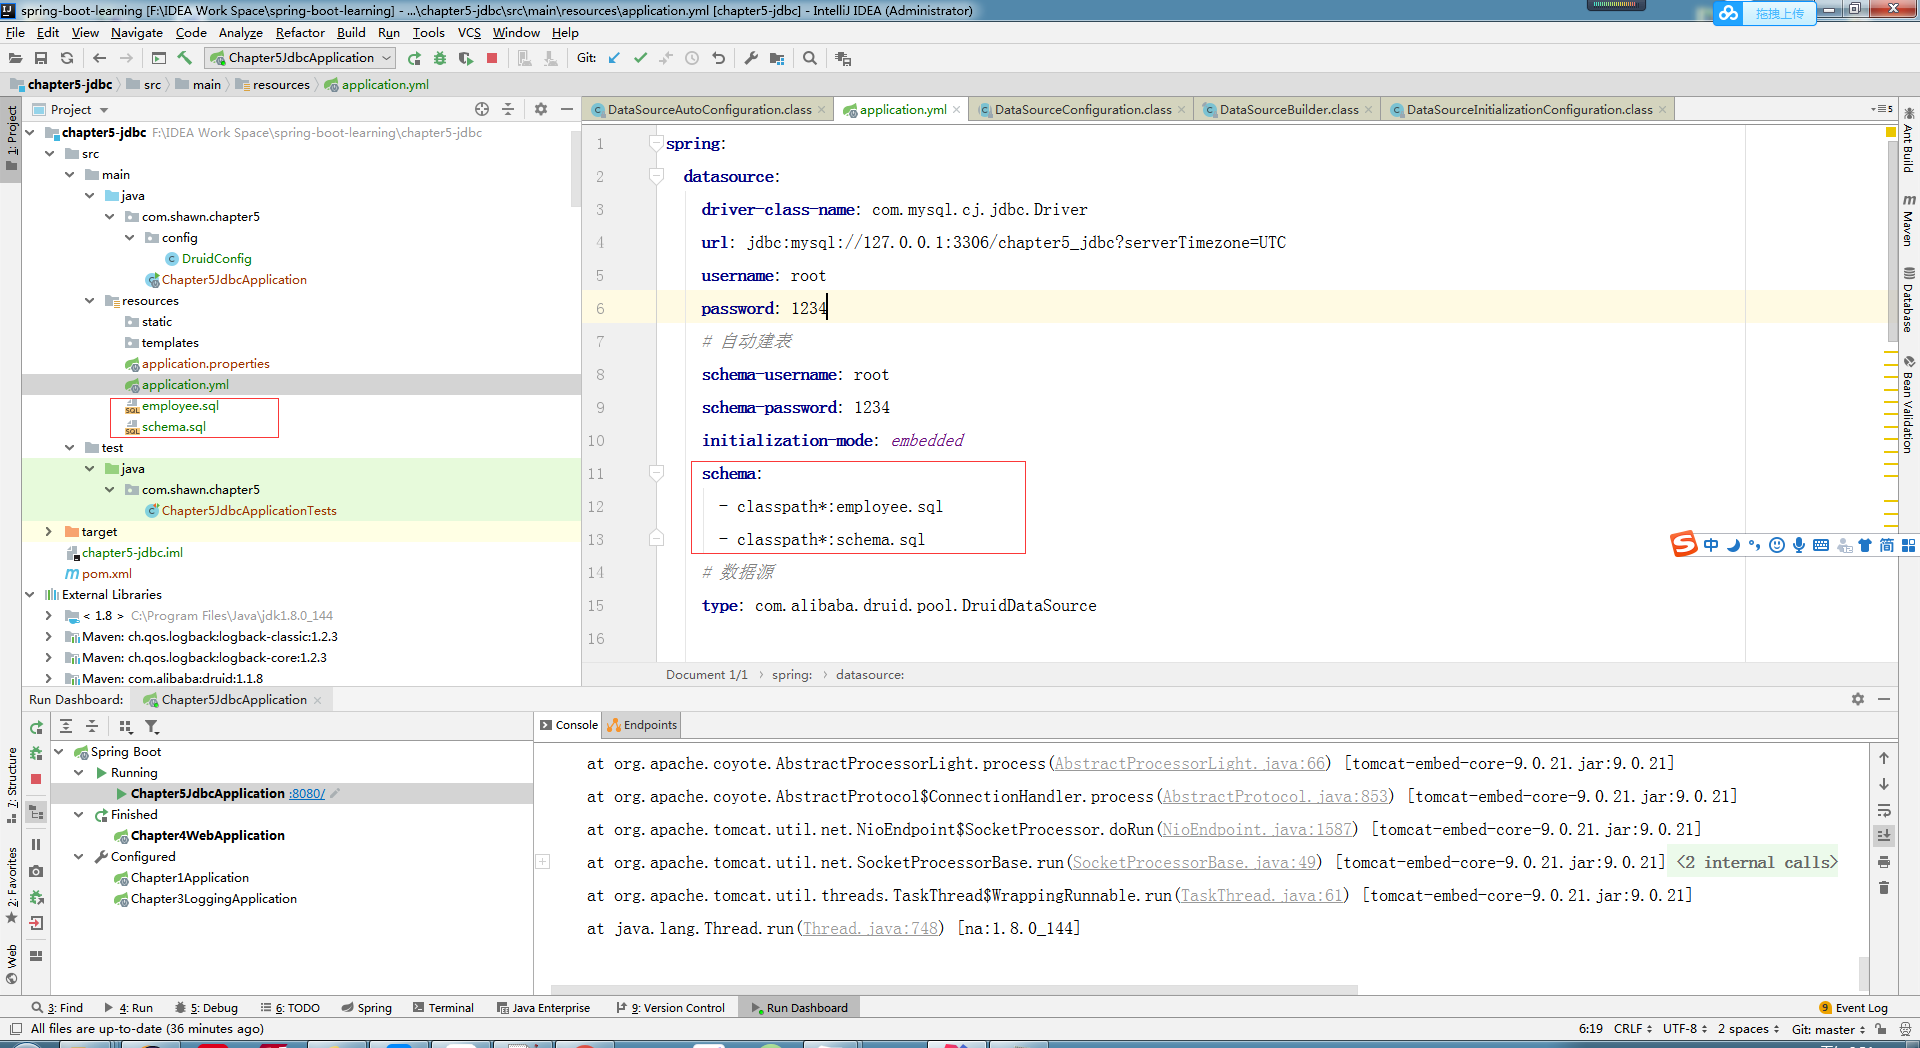1920x1048 pixels.
Task: Toggle tool window quick-access icon at status bar
Action: click(15, 1029)
